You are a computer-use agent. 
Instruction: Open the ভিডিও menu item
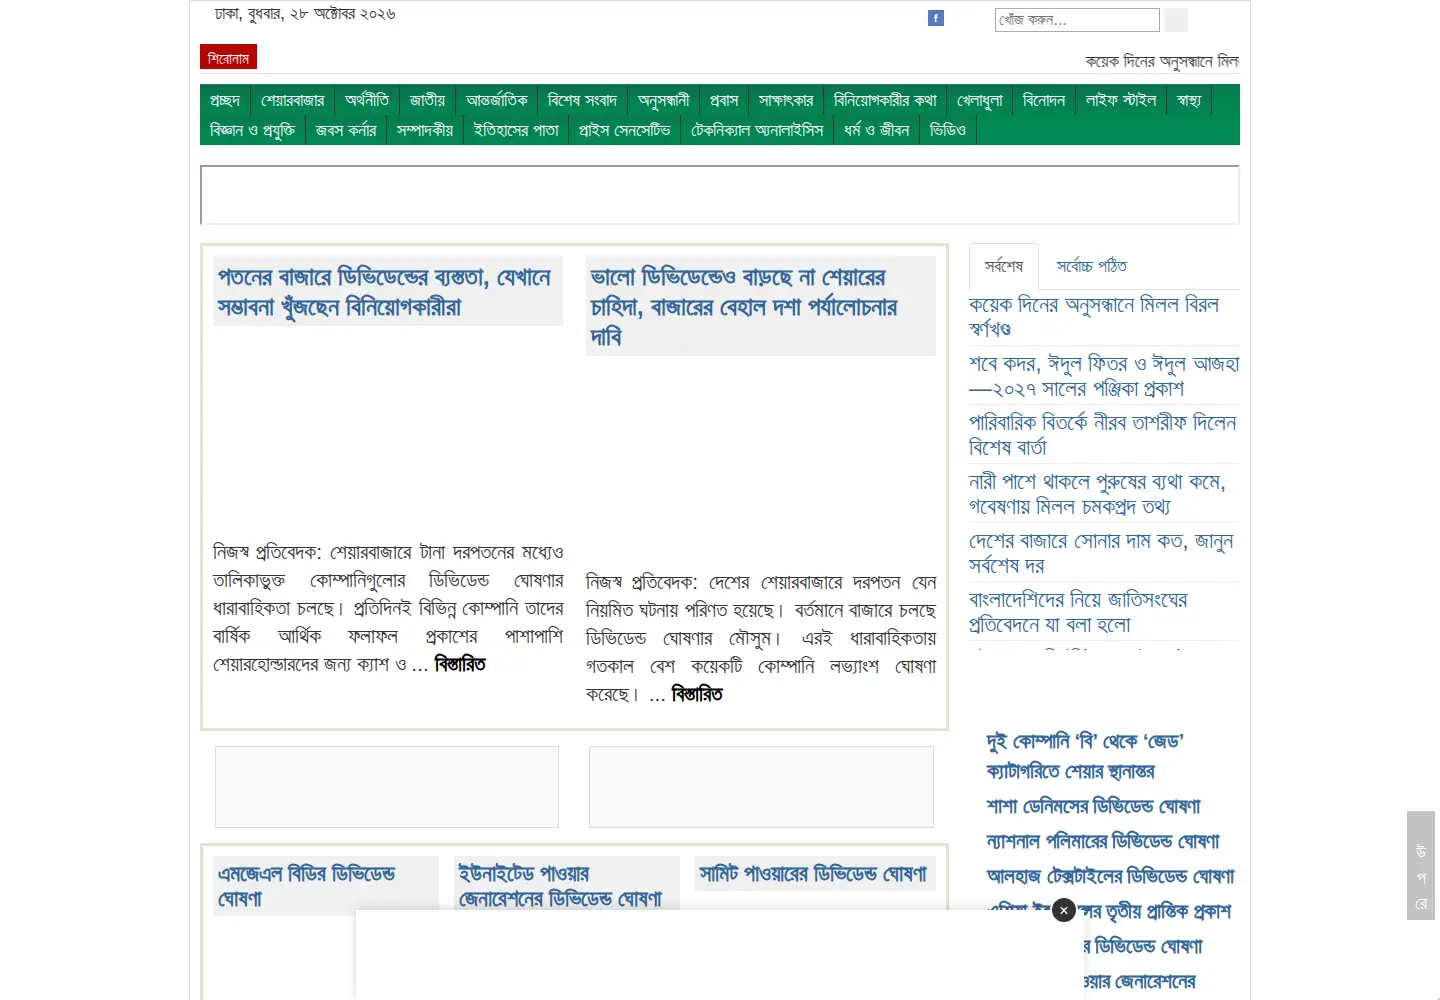948,130
